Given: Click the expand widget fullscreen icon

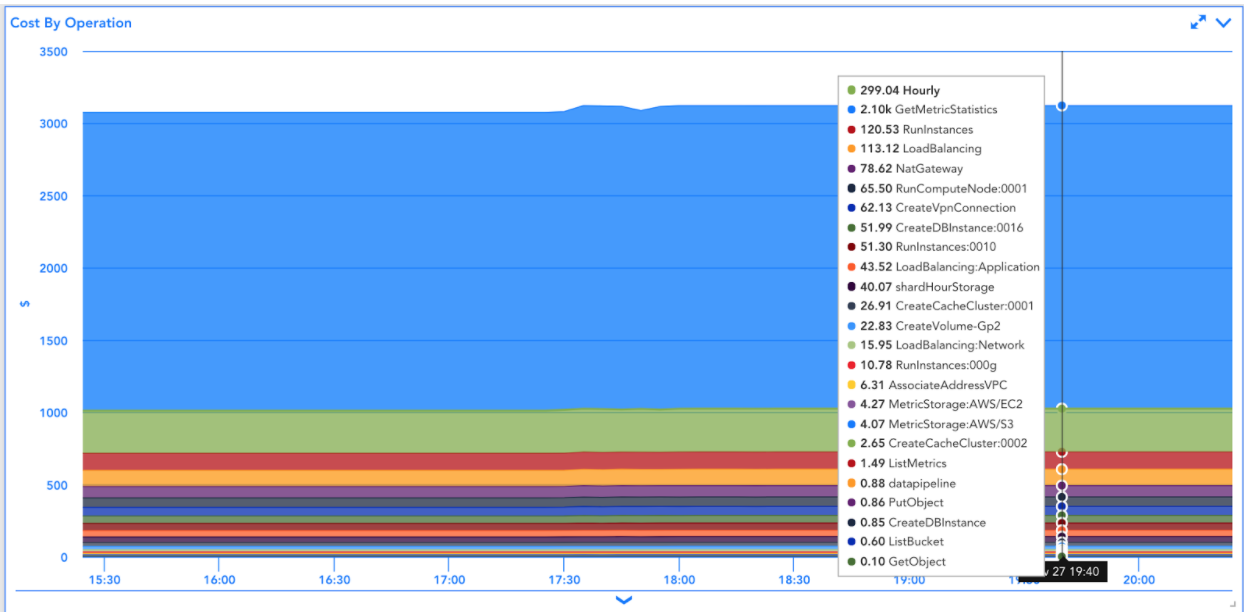Looking at the screenshot, I should pos(1198,22).
